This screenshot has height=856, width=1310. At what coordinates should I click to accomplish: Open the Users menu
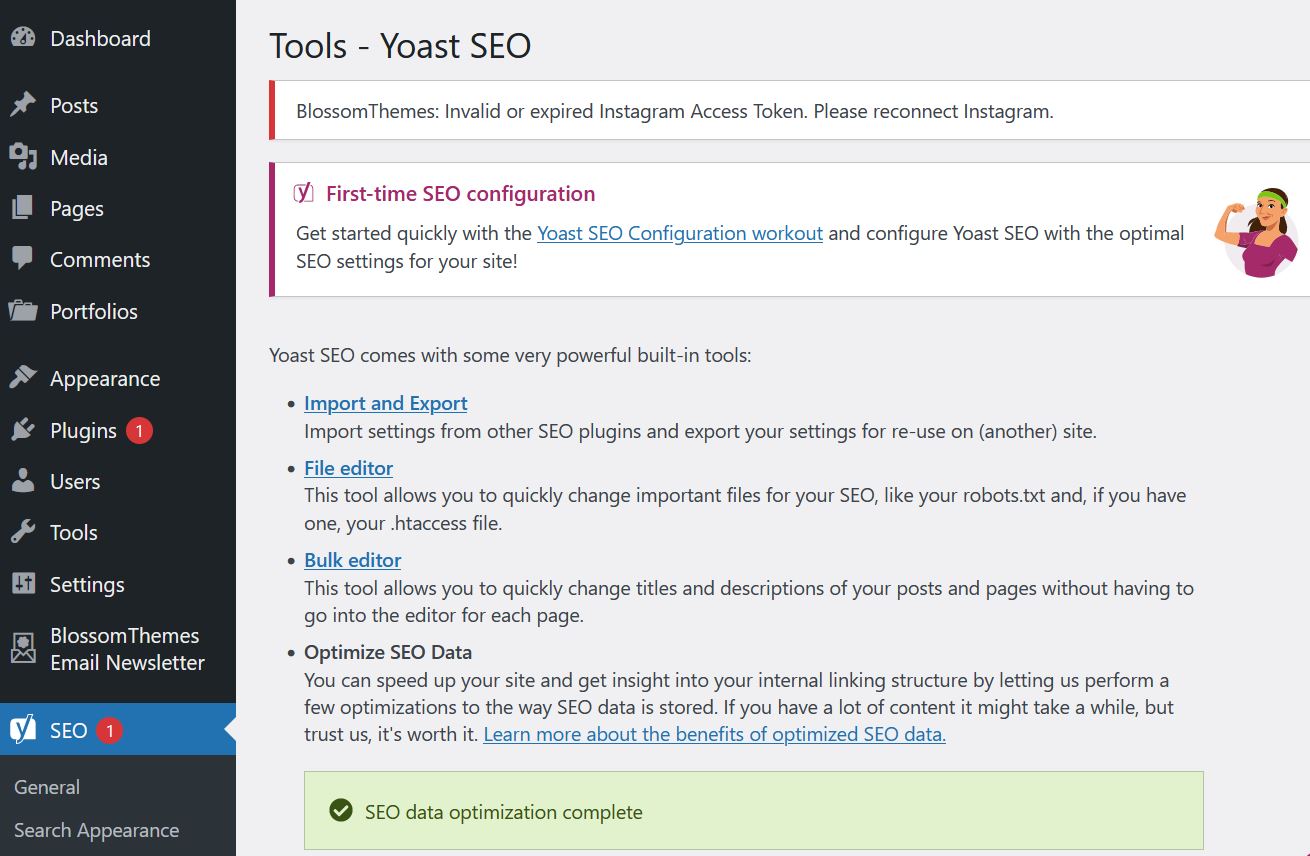coord(75,481)
